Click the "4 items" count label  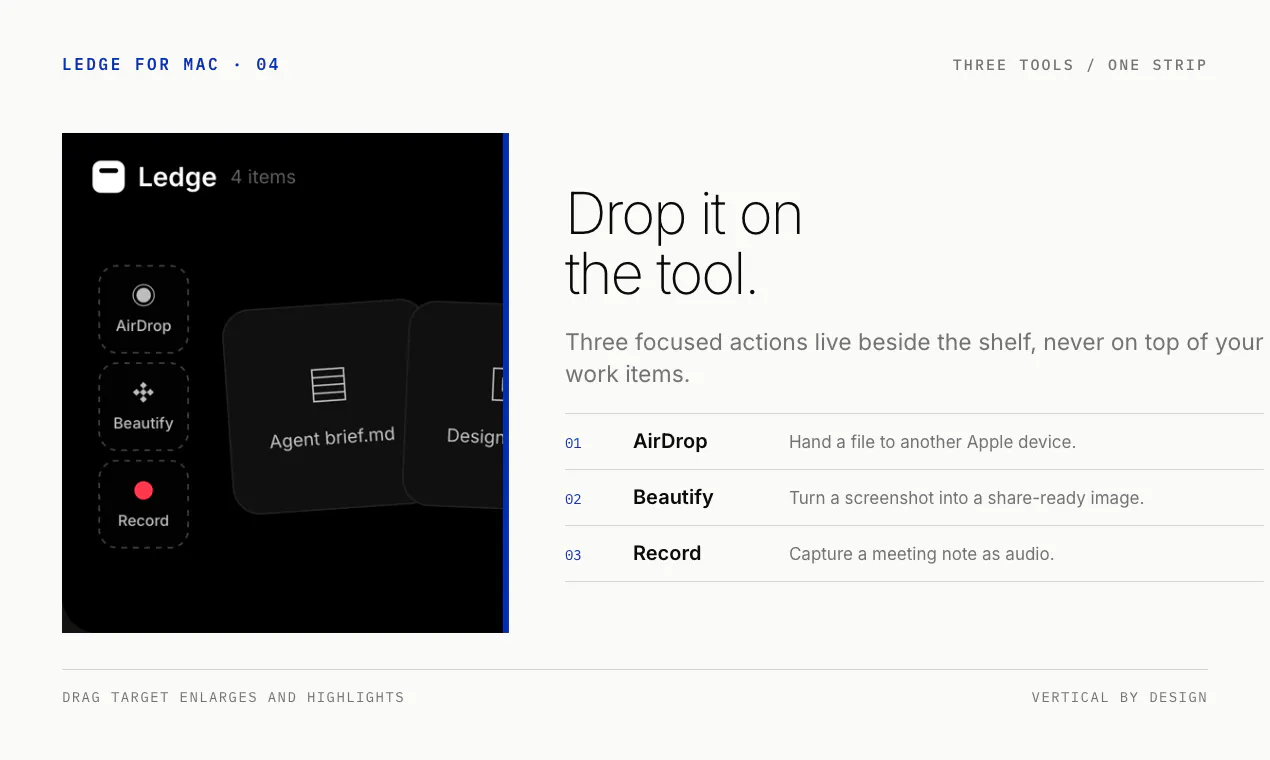point(263,177)
